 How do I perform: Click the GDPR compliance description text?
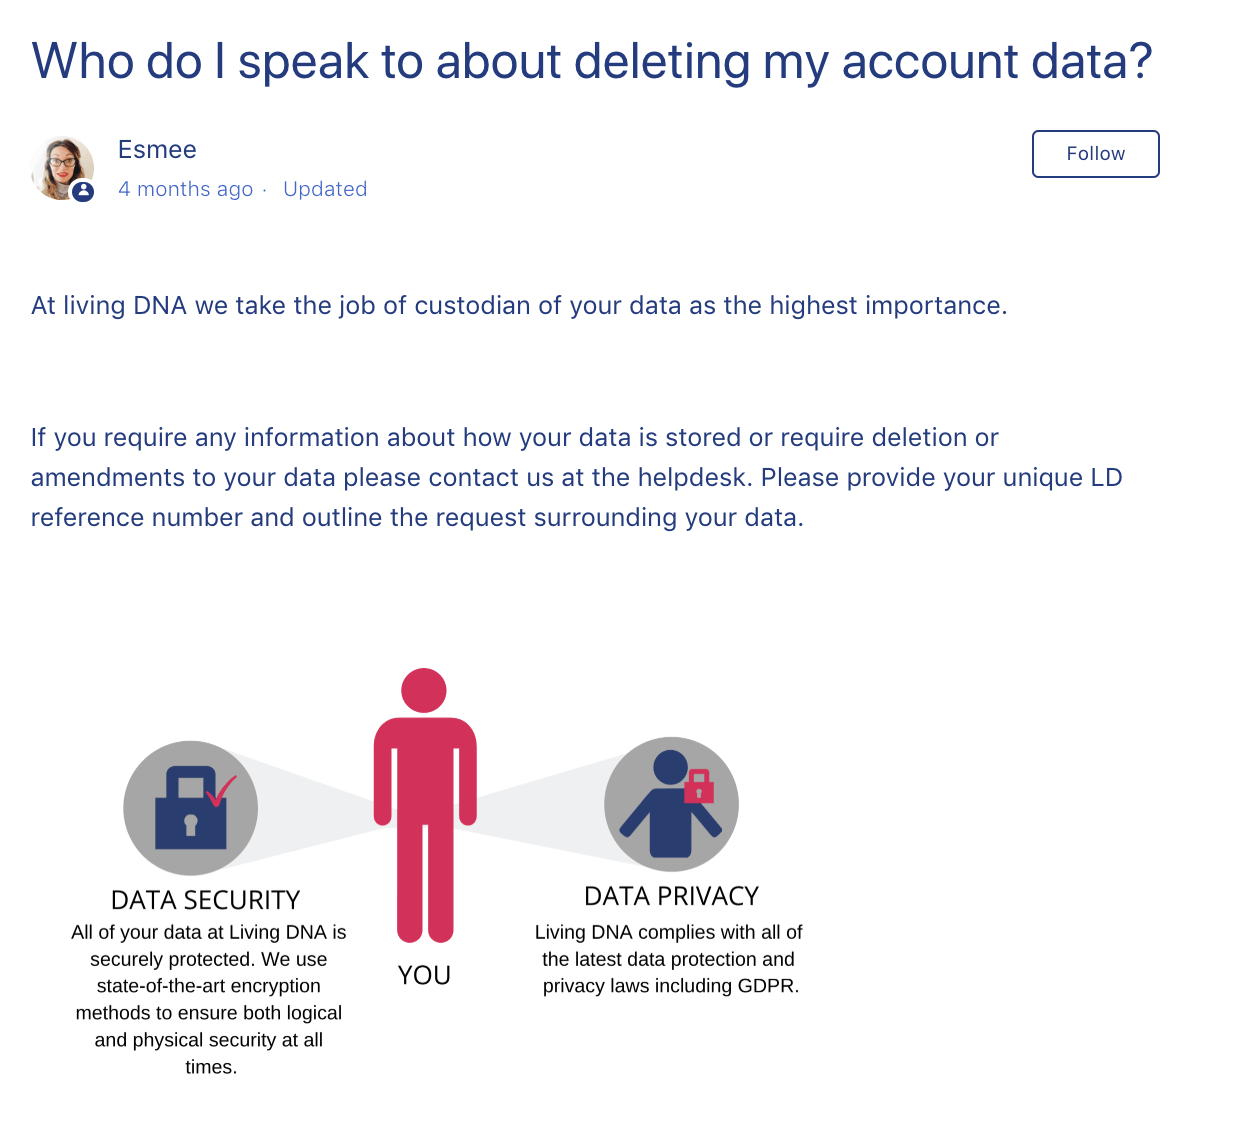669,959
